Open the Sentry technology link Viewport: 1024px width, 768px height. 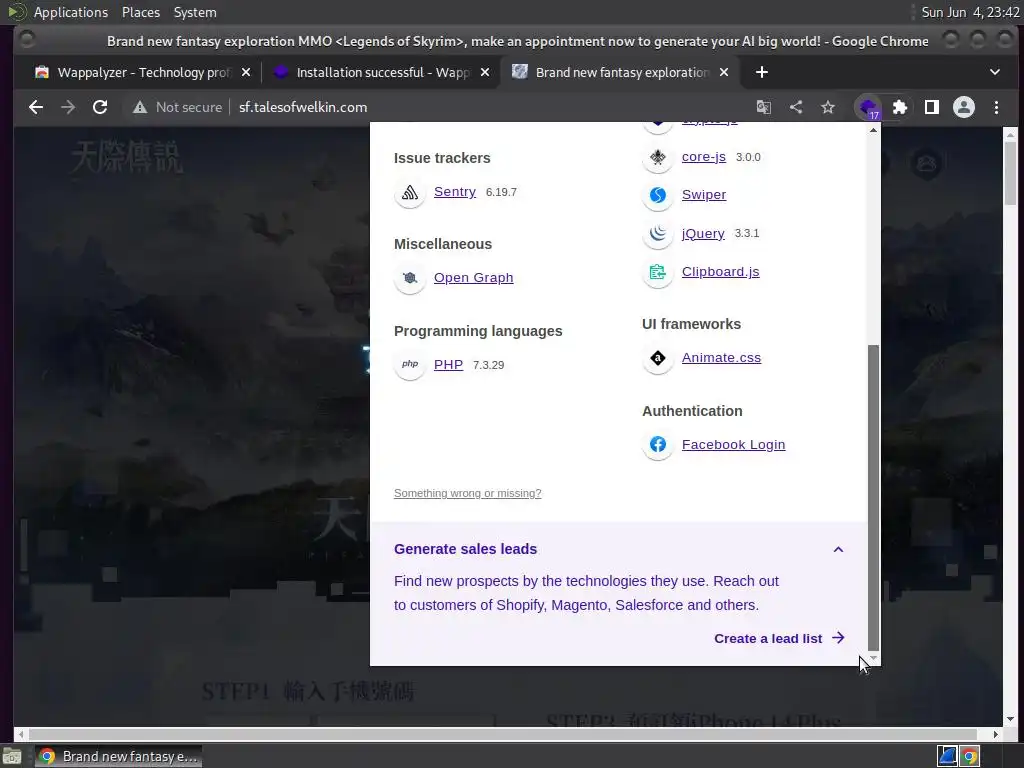[x=455, y=192]
